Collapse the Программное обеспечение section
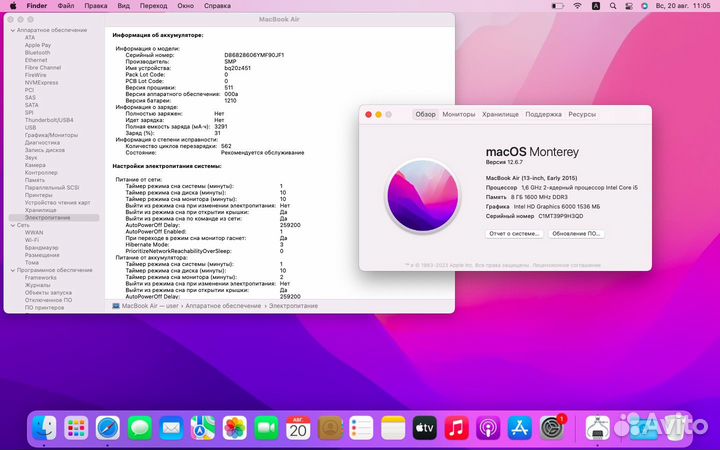The height and width of the screenshot is (450, 720). (13, 270)
